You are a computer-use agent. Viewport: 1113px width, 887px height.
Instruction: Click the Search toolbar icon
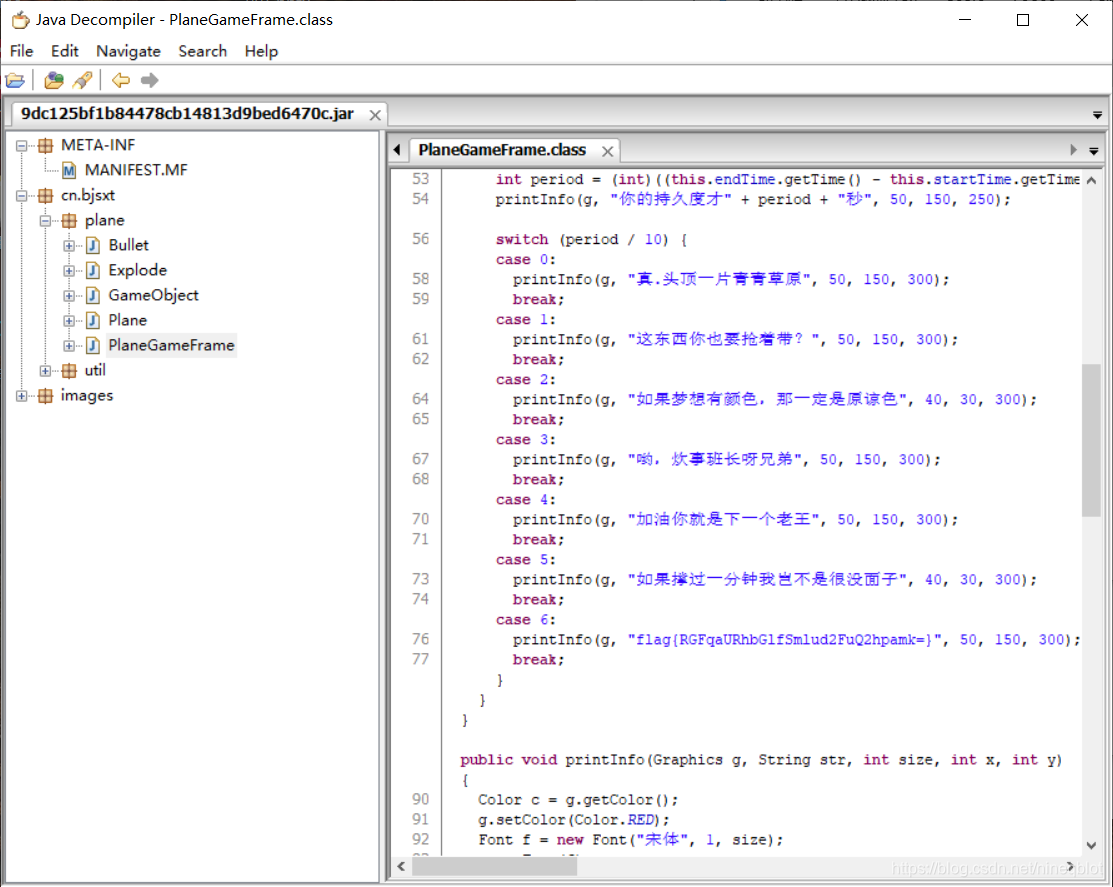point(82,80)
